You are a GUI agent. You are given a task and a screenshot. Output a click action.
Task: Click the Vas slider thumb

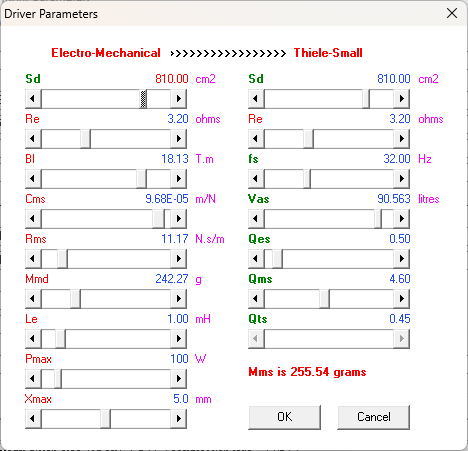(x=378, y=219)
